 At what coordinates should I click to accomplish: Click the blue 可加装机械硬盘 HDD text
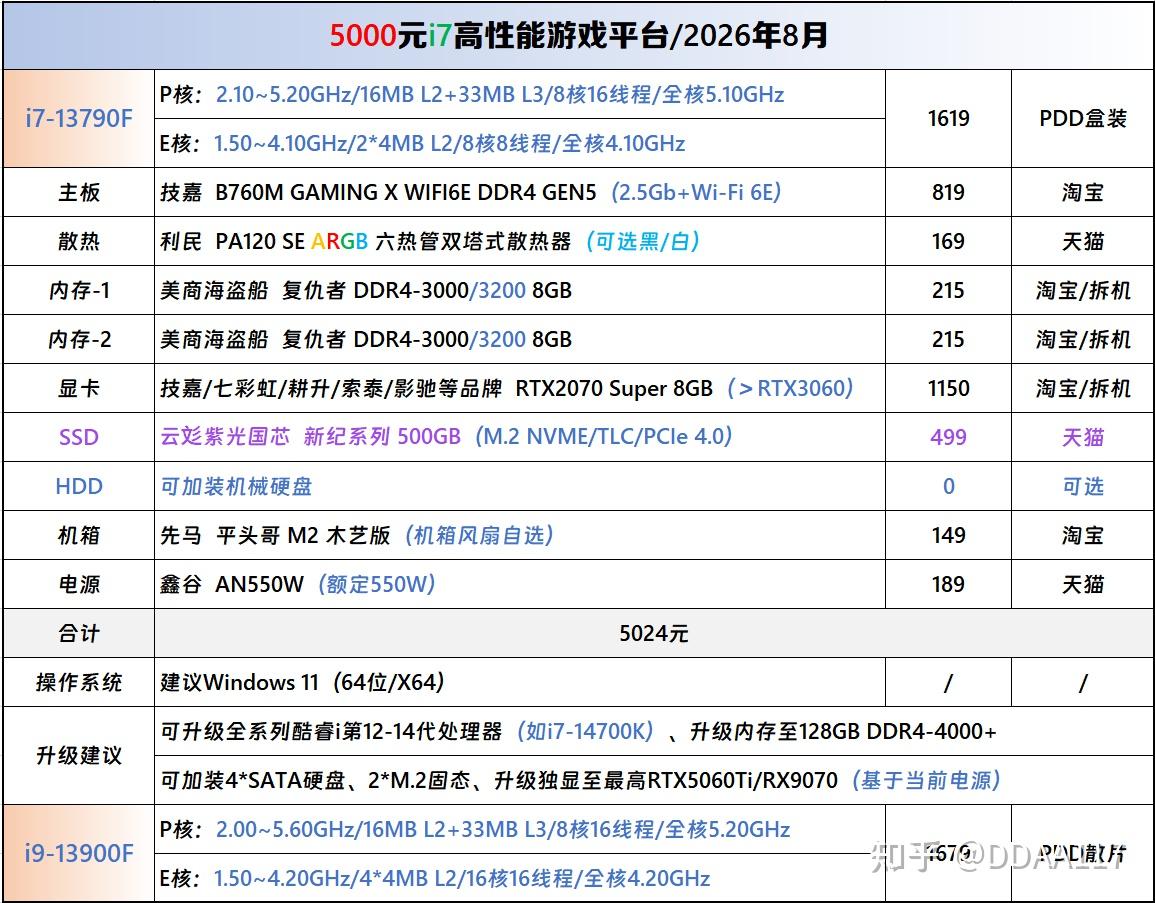point(236,486)
